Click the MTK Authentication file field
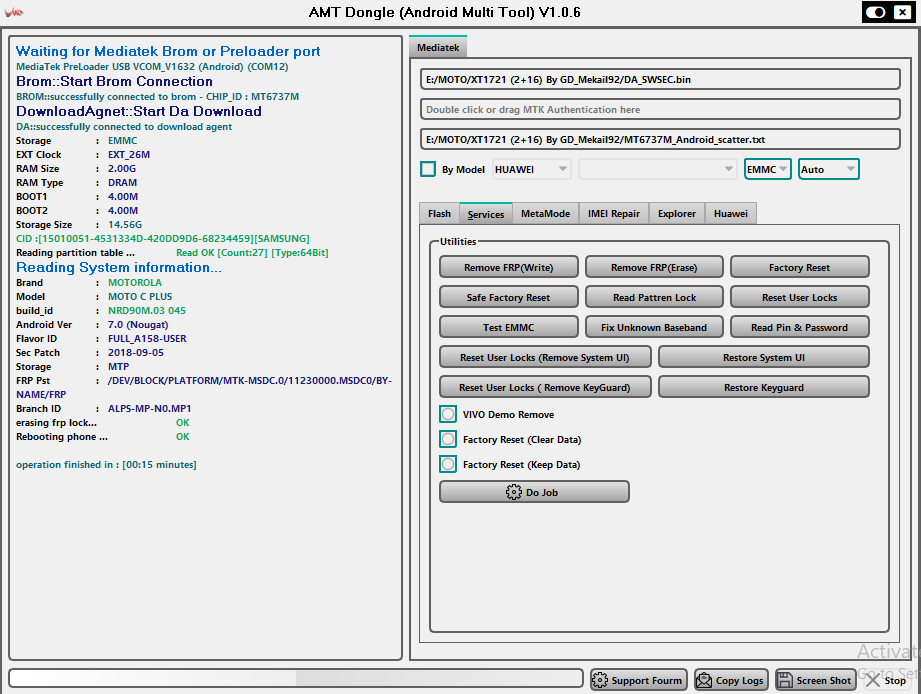The width and height of the screenshot is (921, 694). coord(660,109)
